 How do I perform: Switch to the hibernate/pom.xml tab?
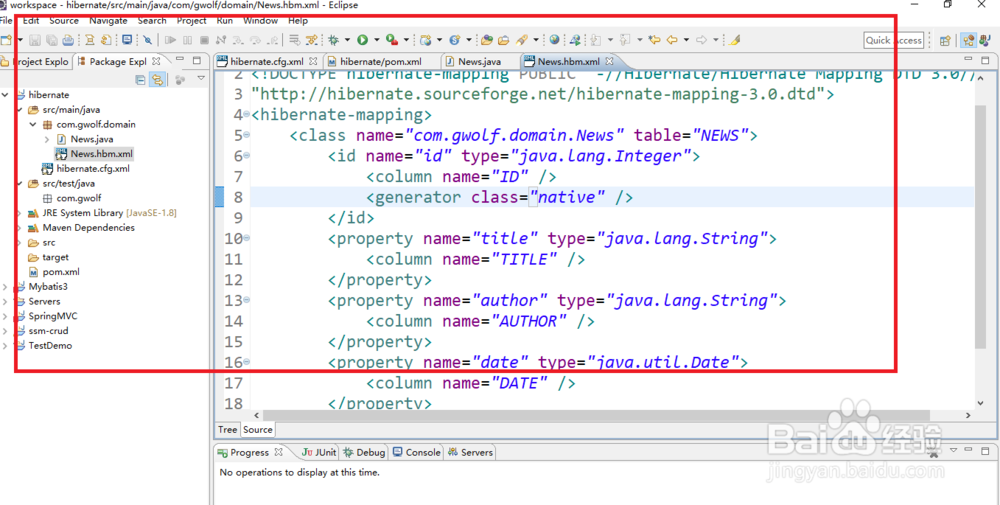380,62
